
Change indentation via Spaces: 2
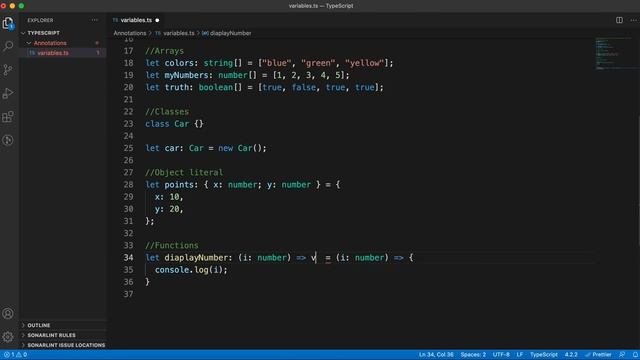click(x=473, y=355)
